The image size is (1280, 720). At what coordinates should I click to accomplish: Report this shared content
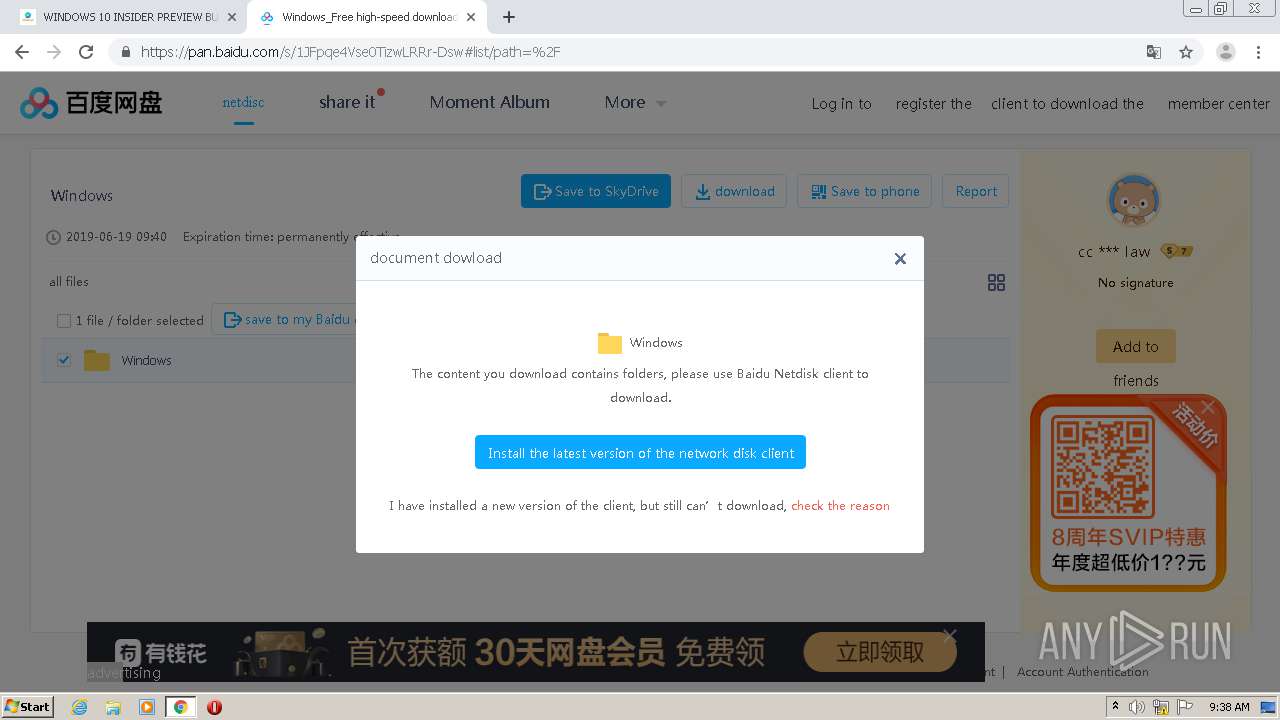point(976,191)
